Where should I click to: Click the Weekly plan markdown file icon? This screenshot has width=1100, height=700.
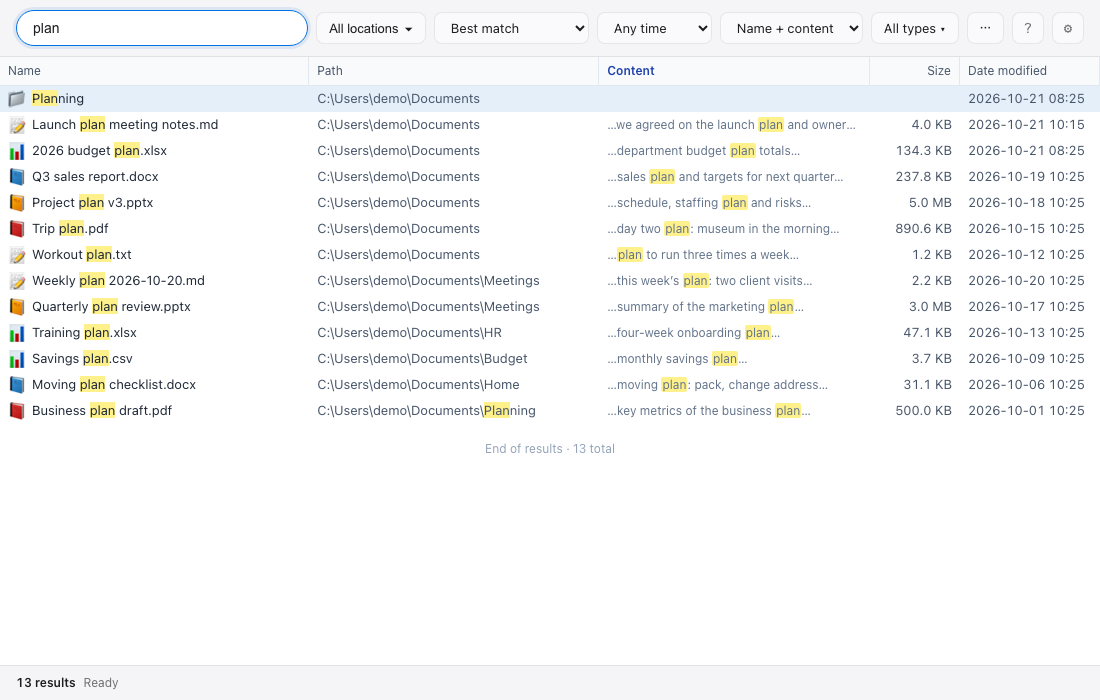17,281
